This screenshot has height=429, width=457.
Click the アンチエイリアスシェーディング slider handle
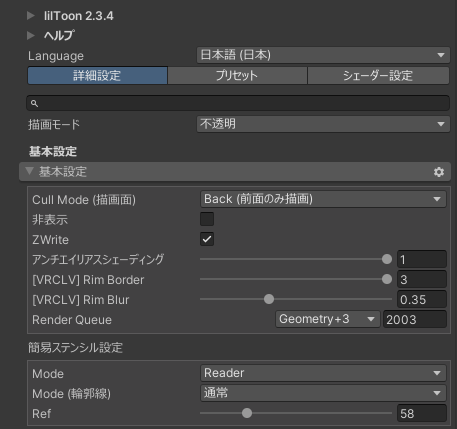point(387,259)
